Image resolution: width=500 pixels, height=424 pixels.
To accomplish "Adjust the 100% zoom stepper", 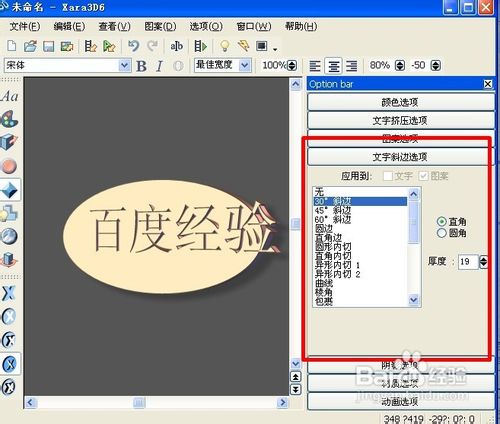I will click(292, 66).
